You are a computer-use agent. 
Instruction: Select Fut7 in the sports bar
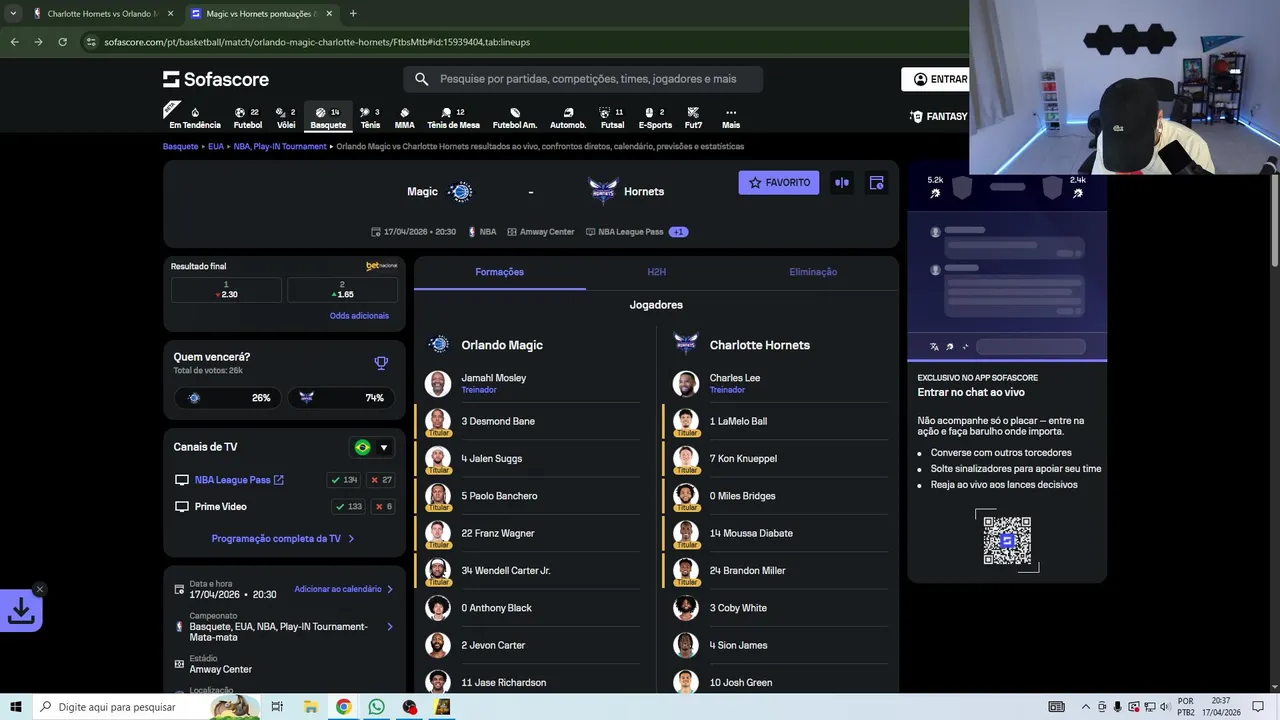click(693, 118)
